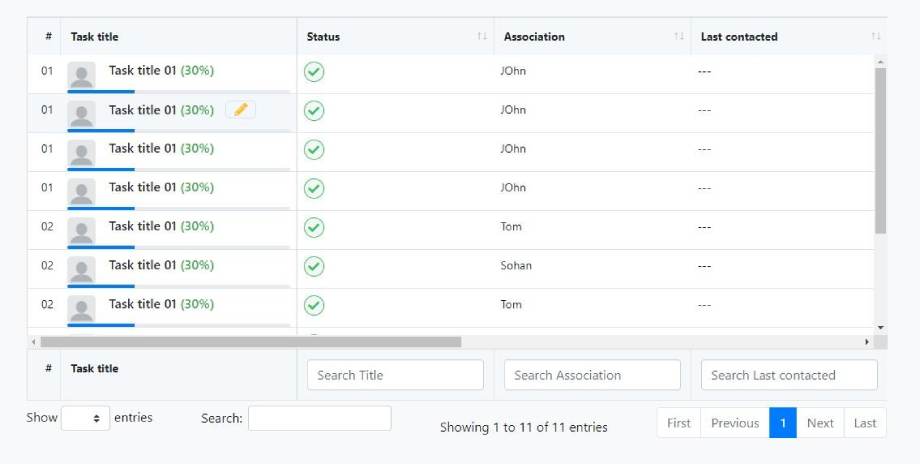Click the avatar icon in the first row
The image size is (920, 464).
[x=81, y=75]
